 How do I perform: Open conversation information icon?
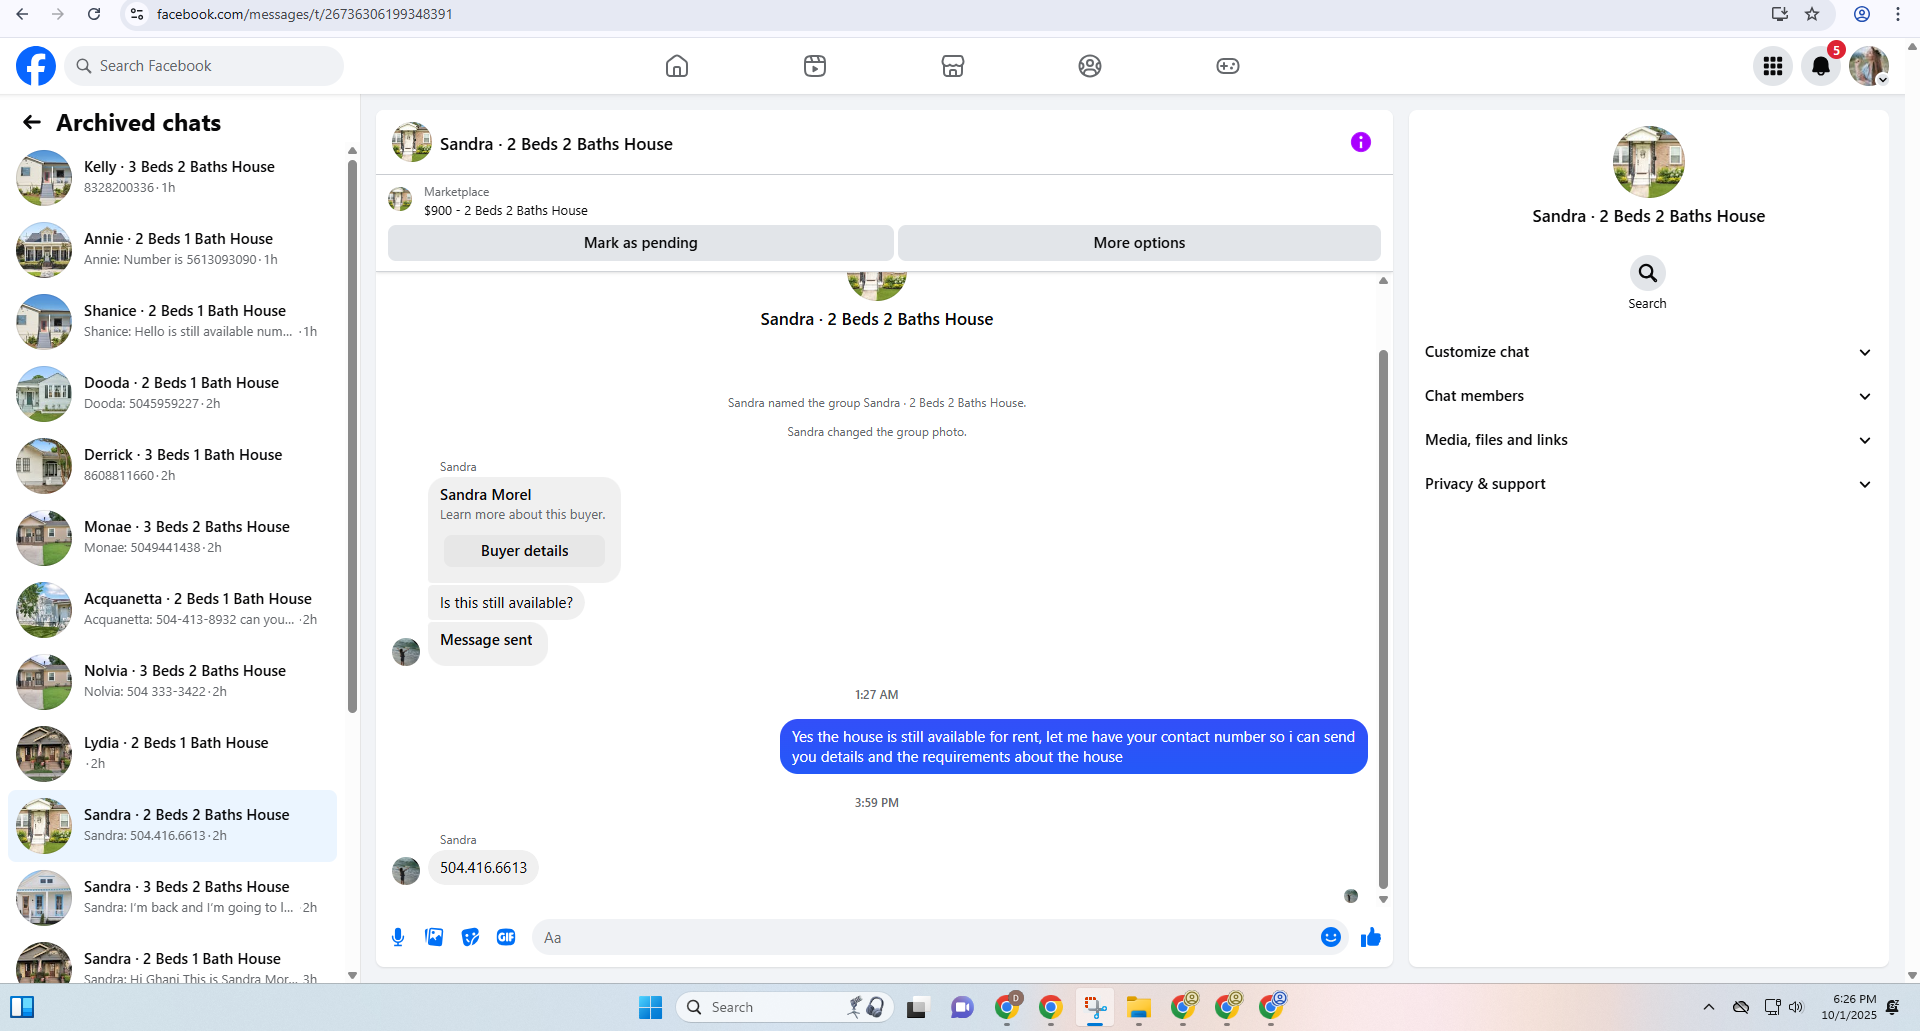point(1361,142)
